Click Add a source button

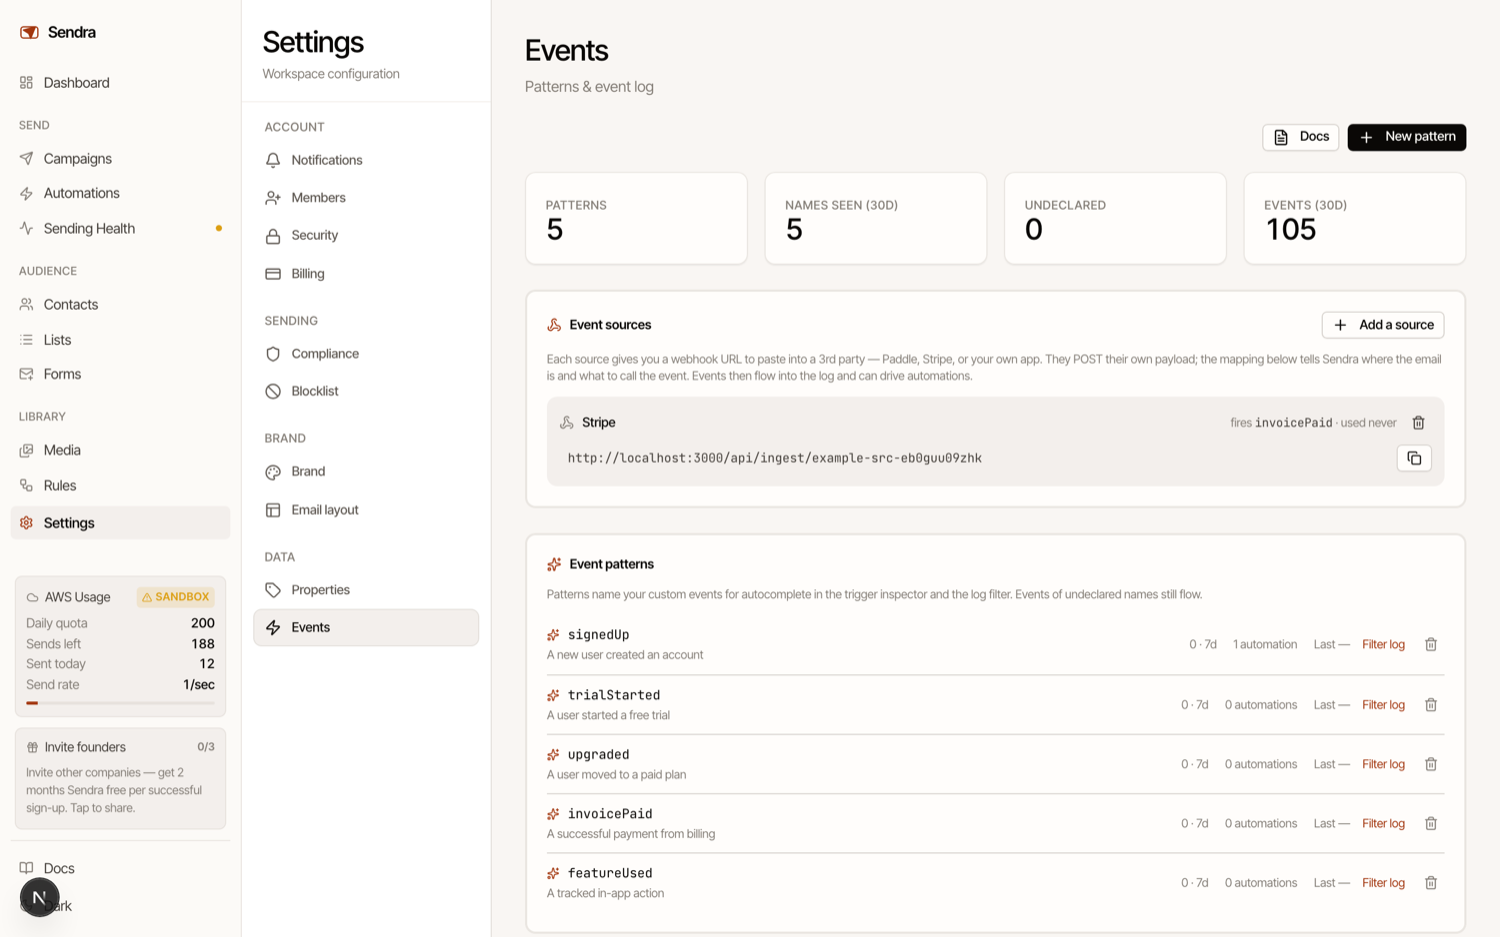tap(1383, 325)
